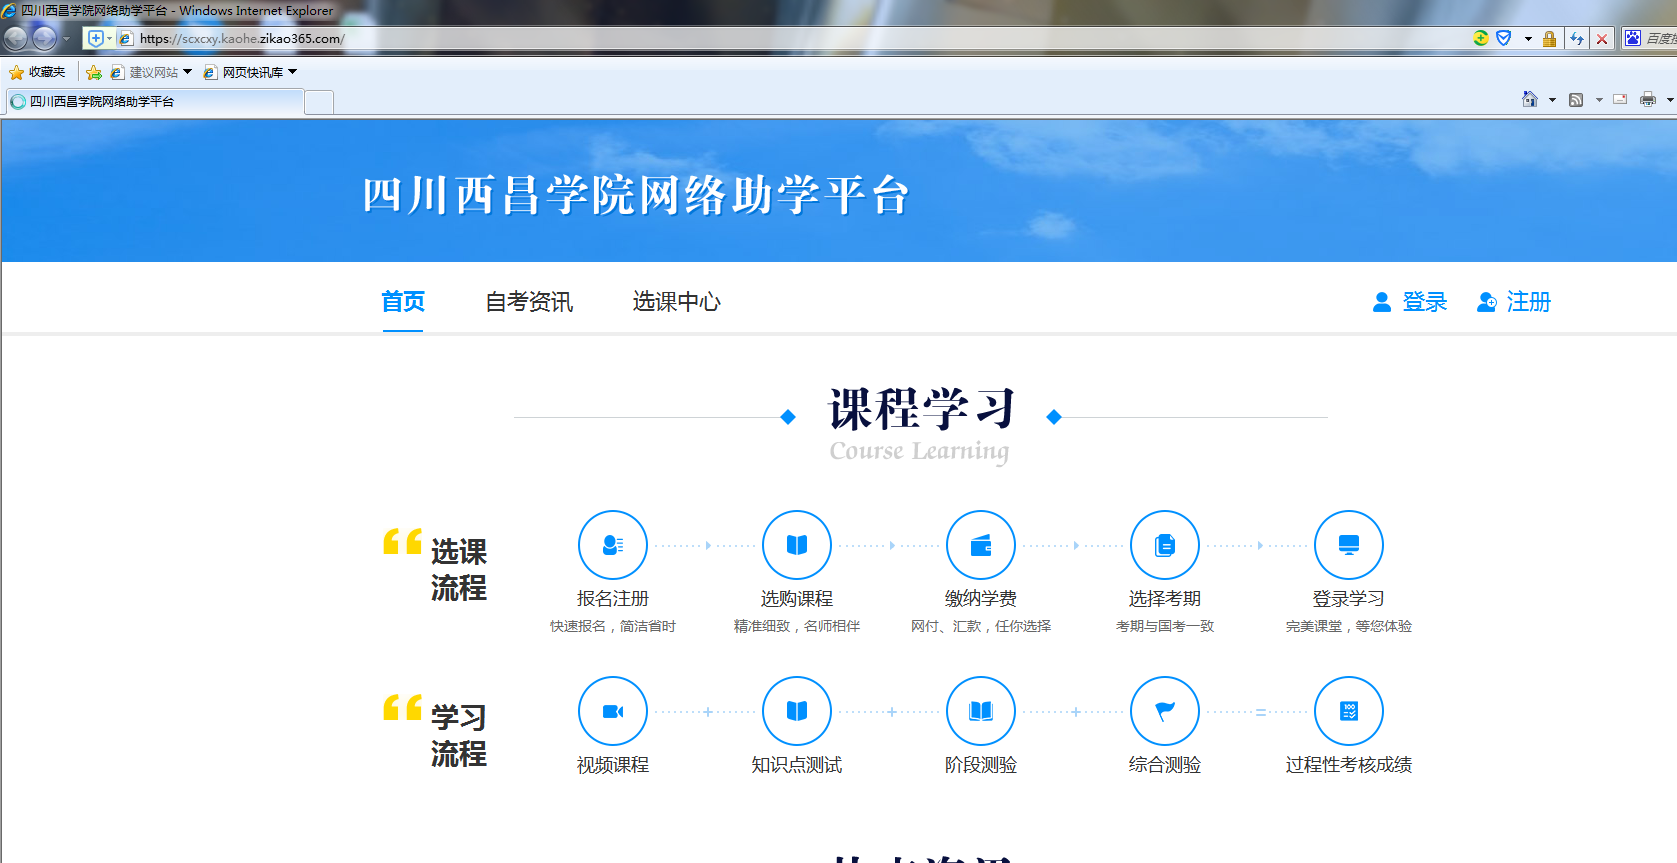Click the 视频课程 label text
The image size is (1677, 863).
point(613,765)
